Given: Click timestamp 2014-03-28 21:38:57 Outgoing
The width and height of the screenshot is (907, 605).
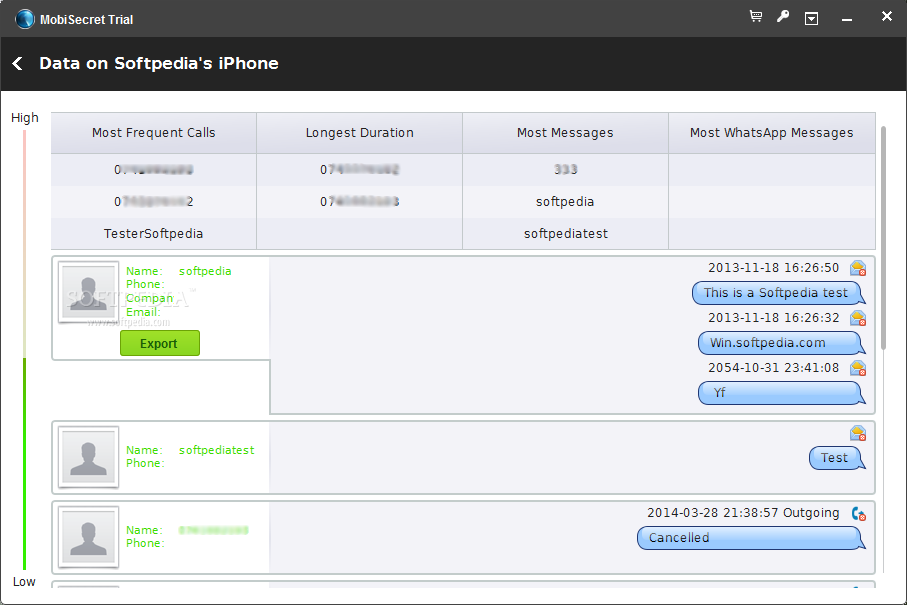Looking at the screenshot, I should coord(743,513).
